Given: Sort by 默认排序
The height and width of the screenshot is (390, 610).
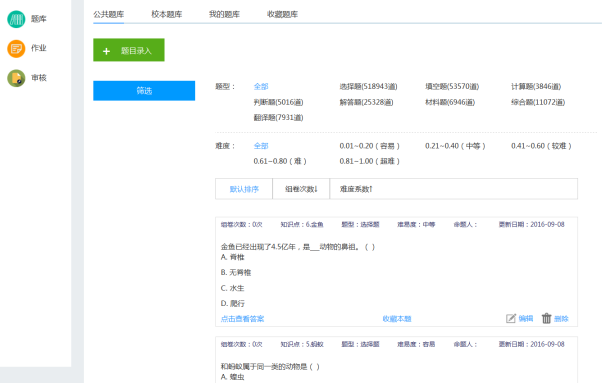Looking at the screenshot, I should click(x=244, y=189).
